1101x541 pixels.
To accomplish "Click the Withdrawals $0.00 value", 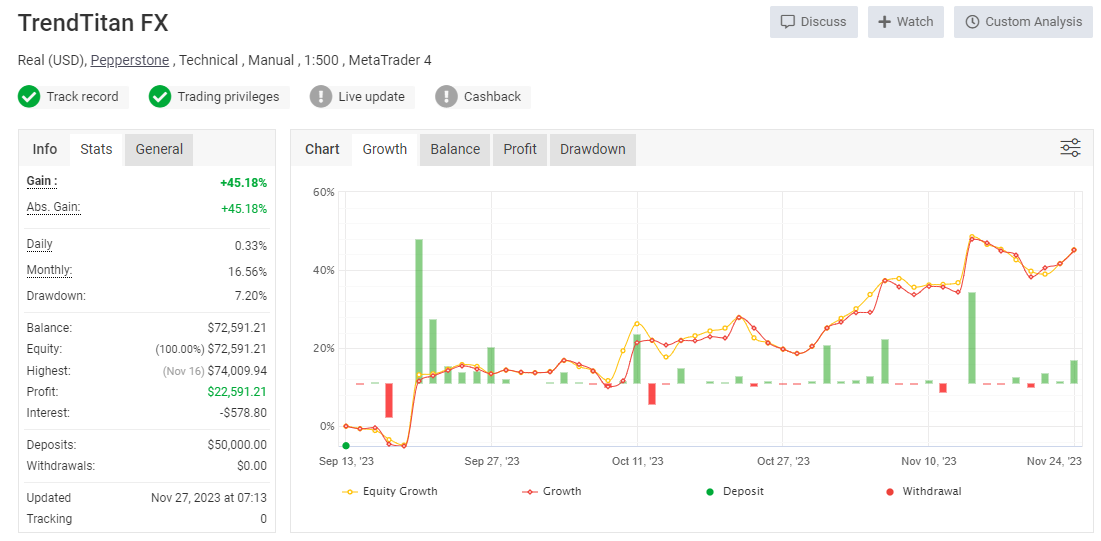I will click(x=252, y=466).
